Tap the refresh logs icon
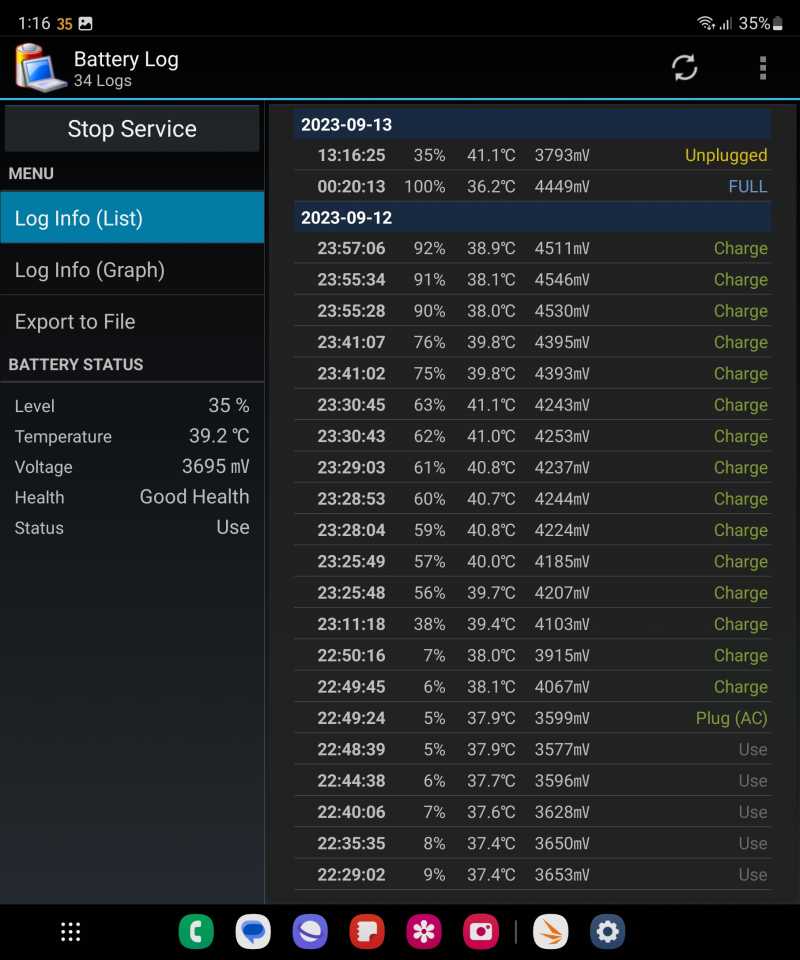 [684, 67]
